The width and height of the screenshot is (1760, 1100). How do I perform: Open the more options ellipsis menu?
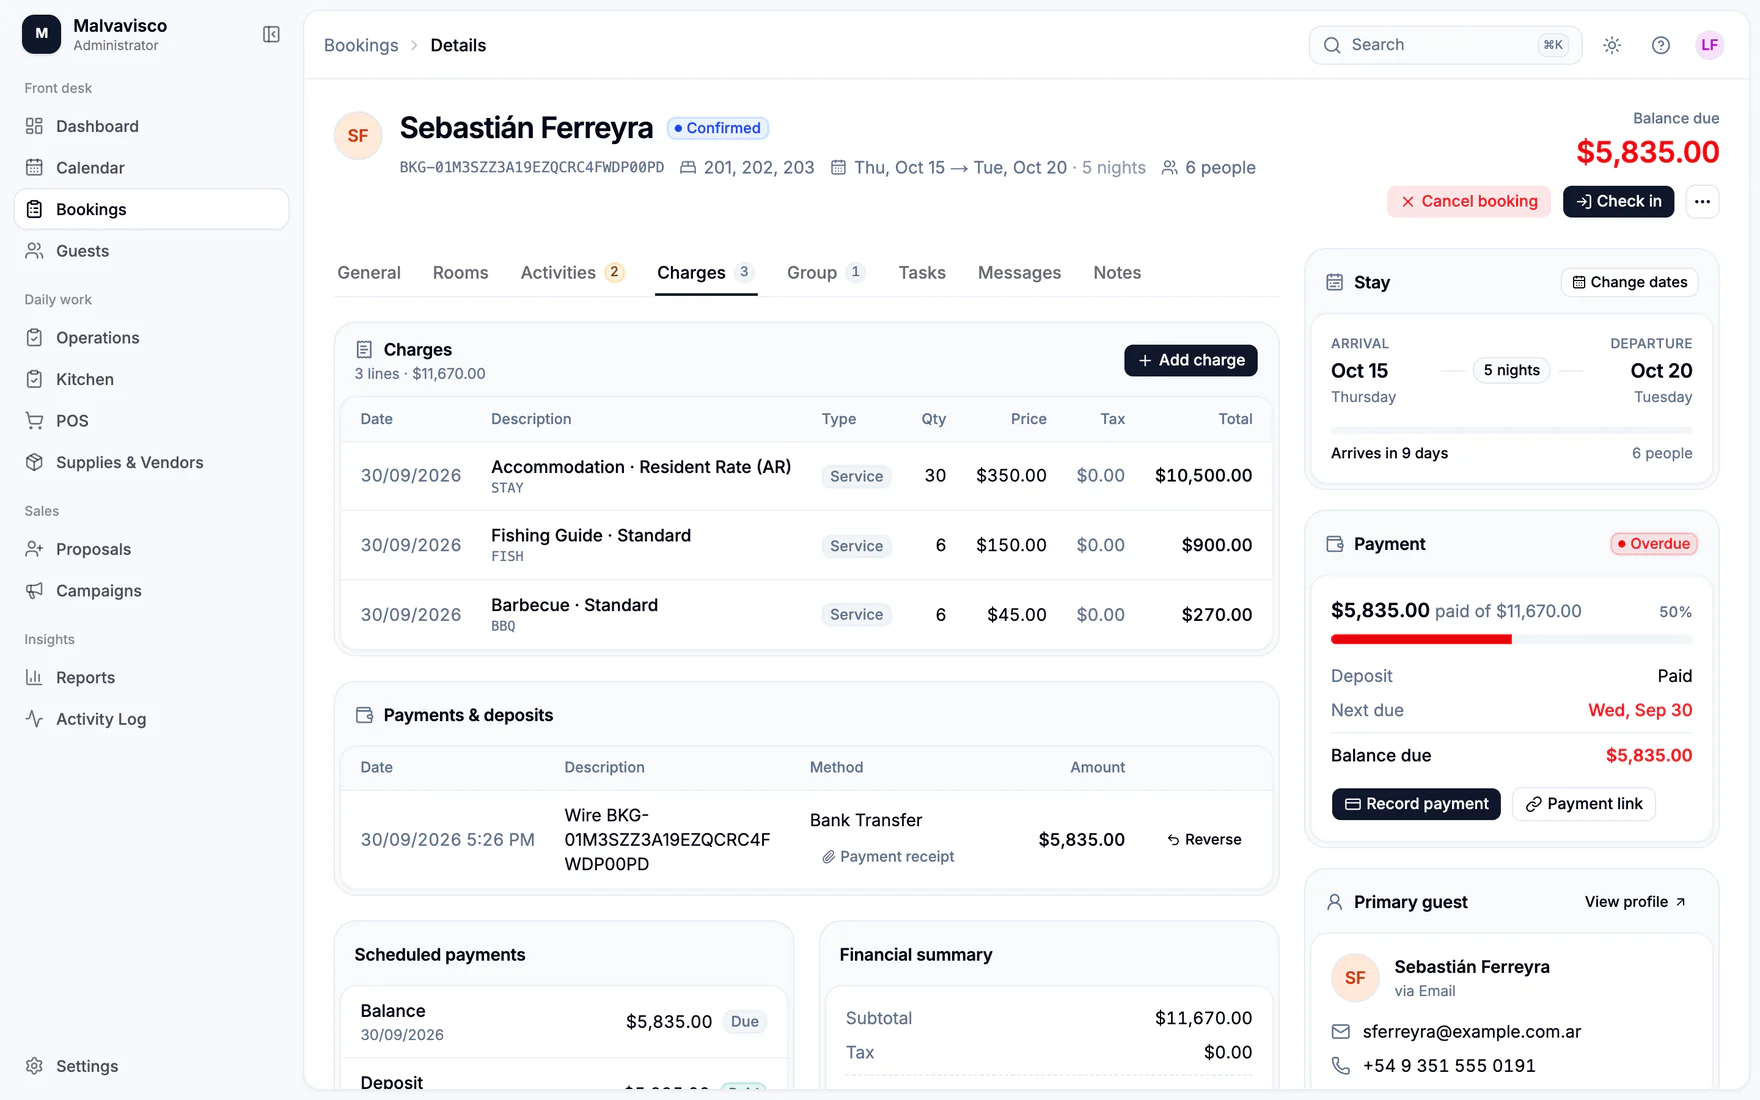coord(1702,201)
